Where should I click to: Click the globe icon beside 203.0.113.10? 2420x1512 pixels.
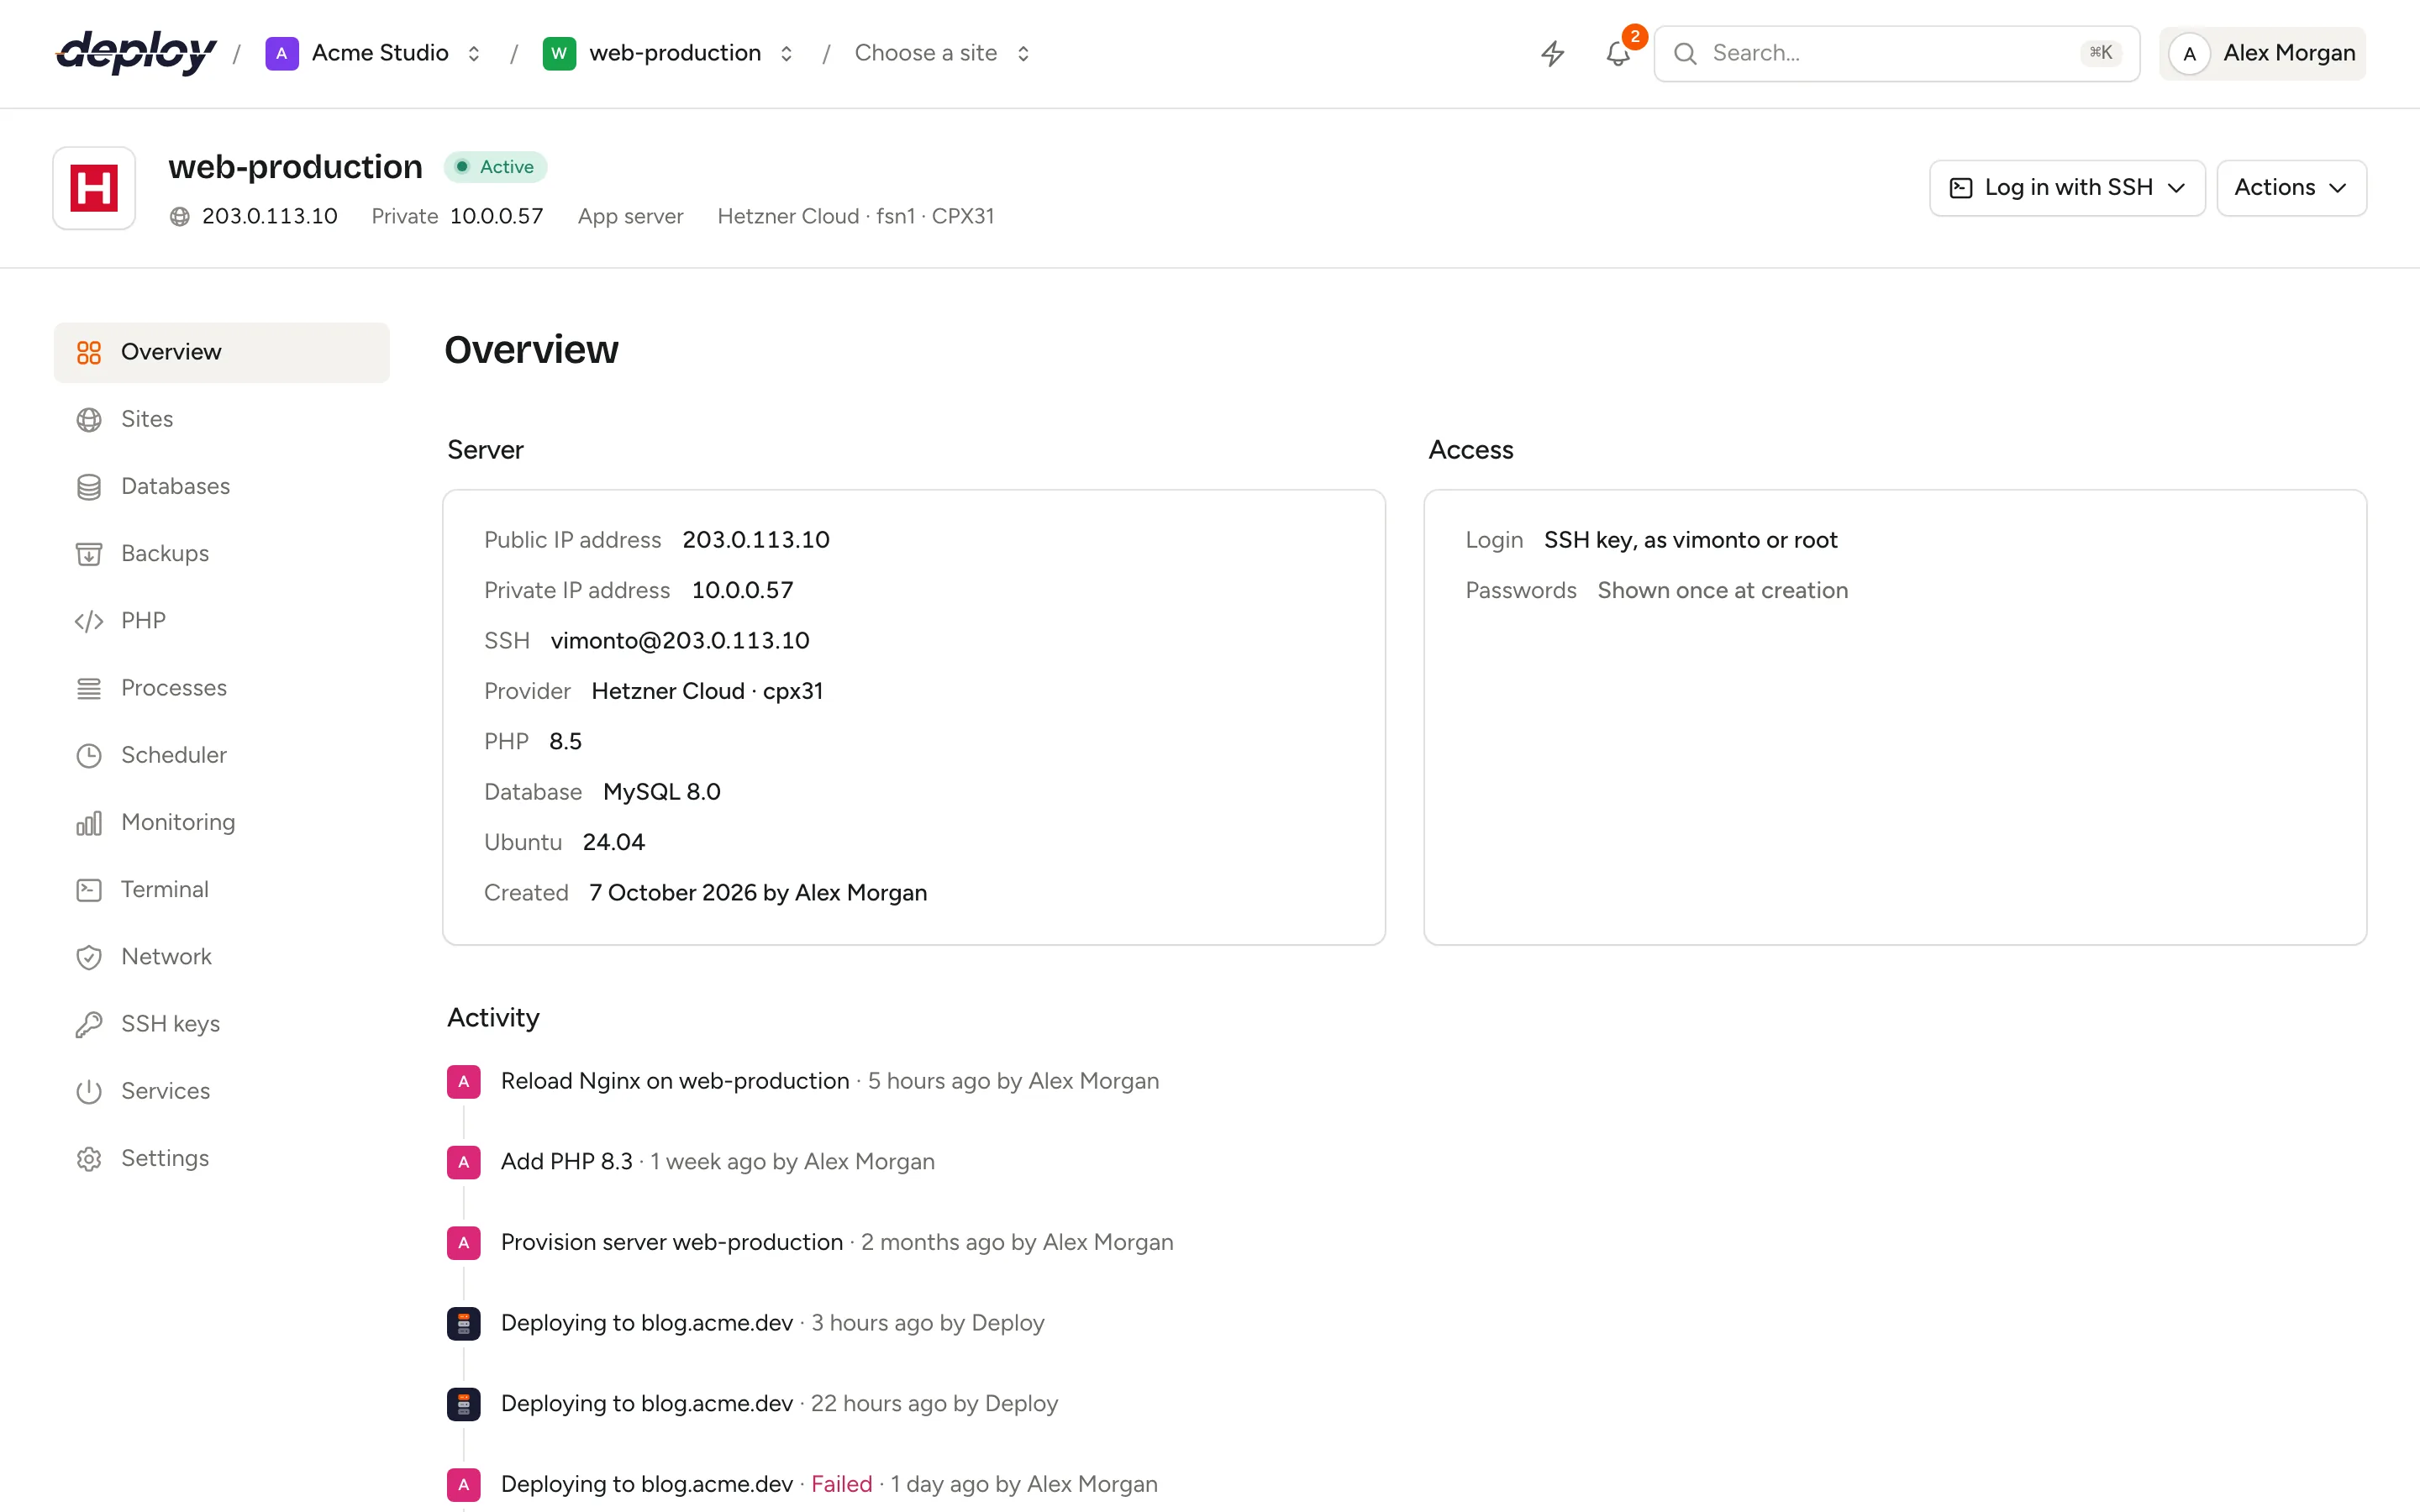(180, 217)
